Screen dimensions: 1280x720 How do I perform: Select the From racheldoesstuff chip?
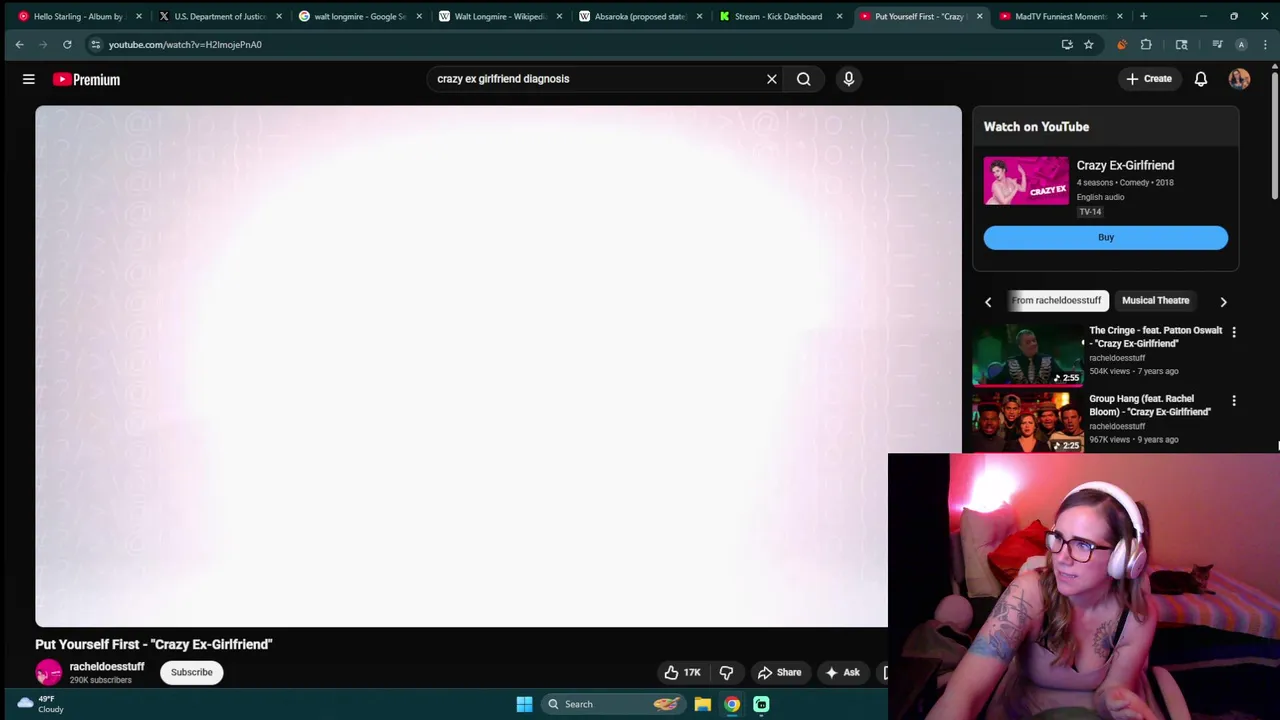pyautogui.click(x=1056, y=300)
